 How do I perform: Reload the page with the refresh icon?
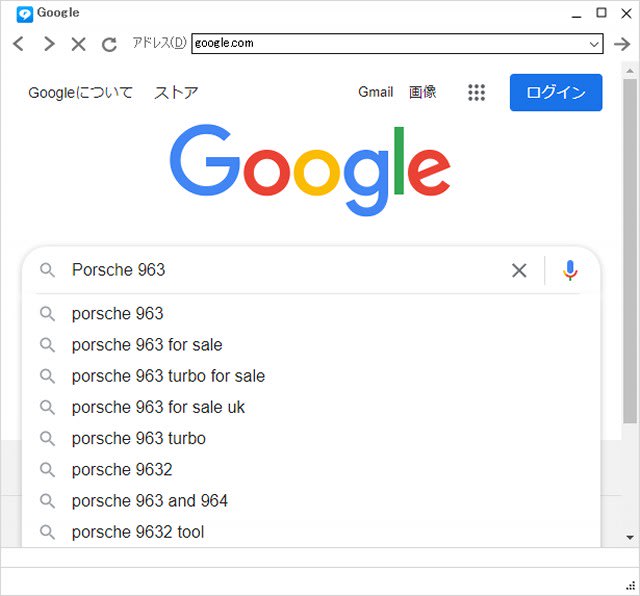tap(109, 44)
